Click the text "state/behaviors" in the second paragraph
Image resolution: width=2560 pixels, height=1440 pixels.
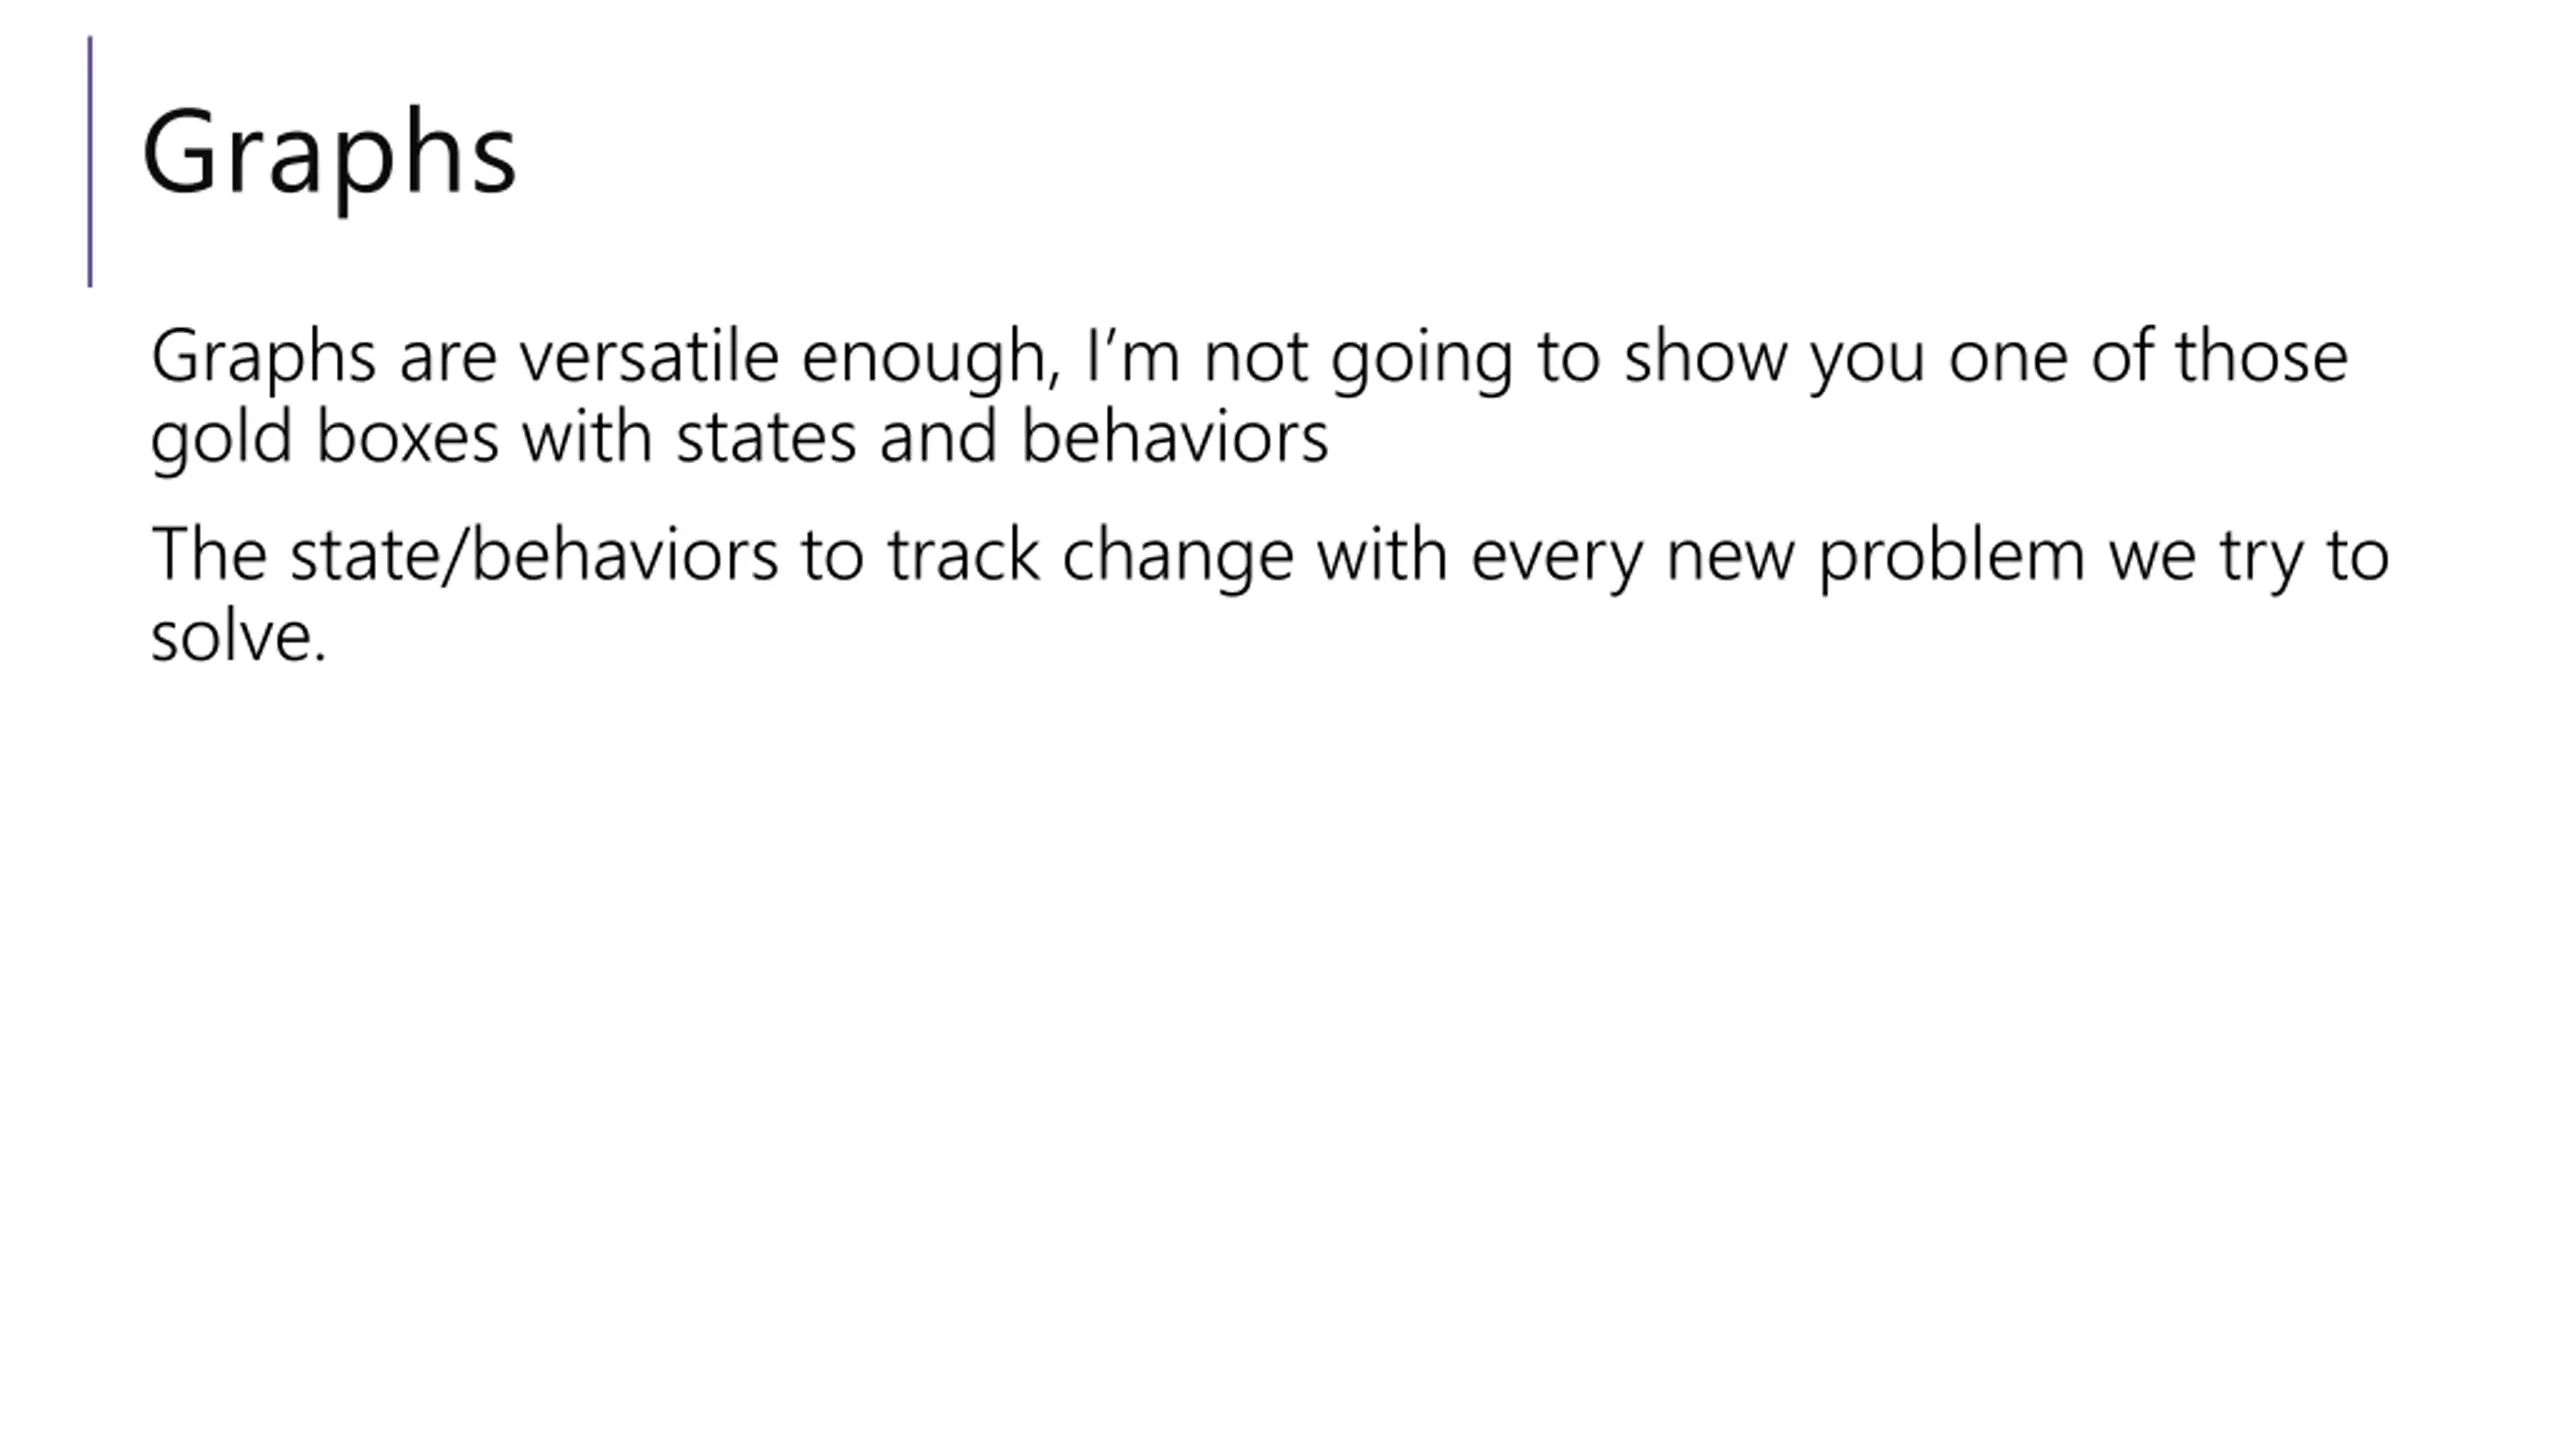click(x=534, y=555)
